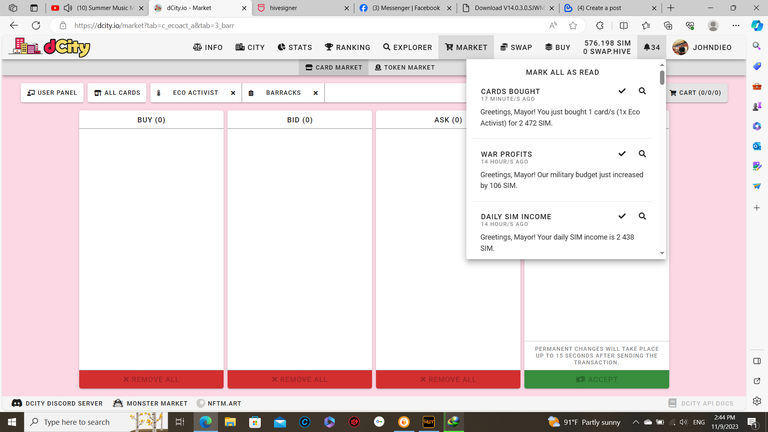Click the taskbar search box
Viewport: 768px width, 432px height.
tap(96, 422)
